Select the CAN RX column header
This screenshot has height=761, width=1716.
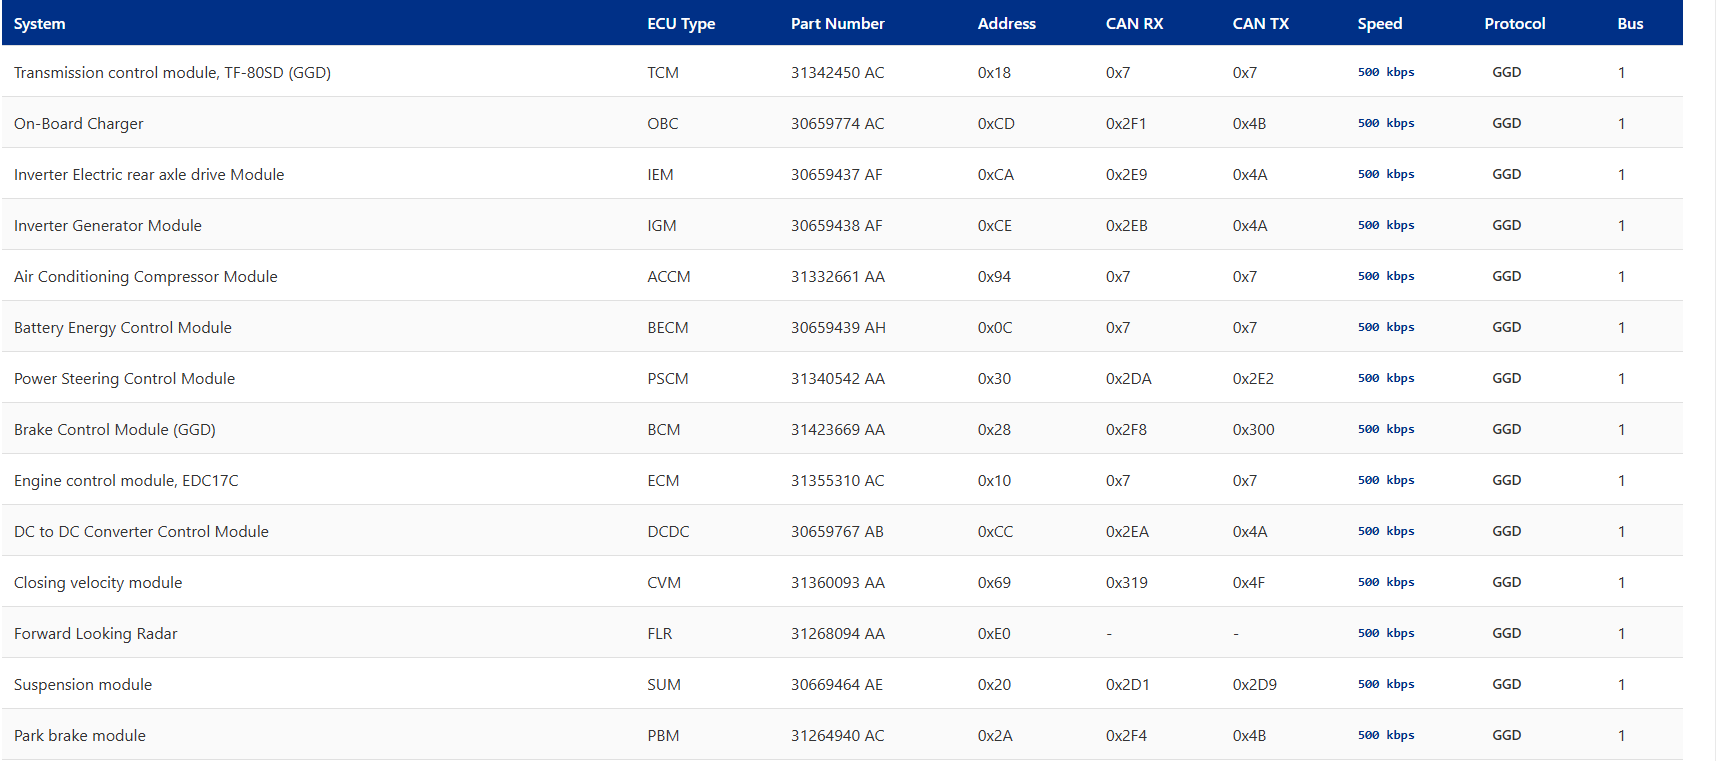coord(1134,24)
